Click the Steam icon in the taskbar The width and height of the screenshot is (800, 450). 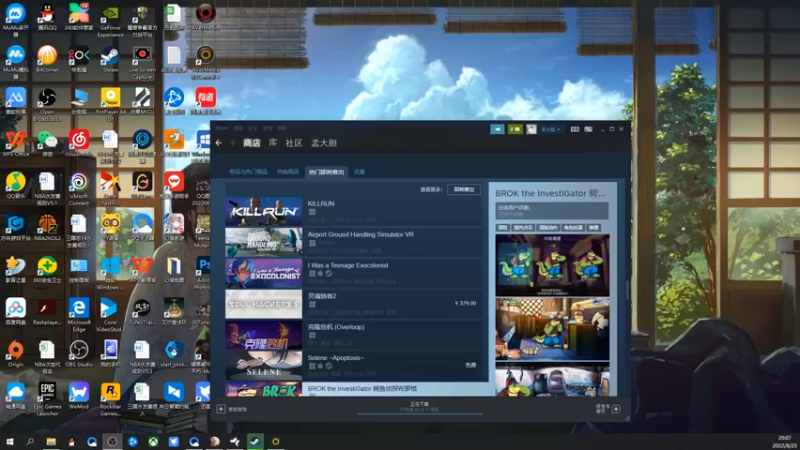point(255,441)
